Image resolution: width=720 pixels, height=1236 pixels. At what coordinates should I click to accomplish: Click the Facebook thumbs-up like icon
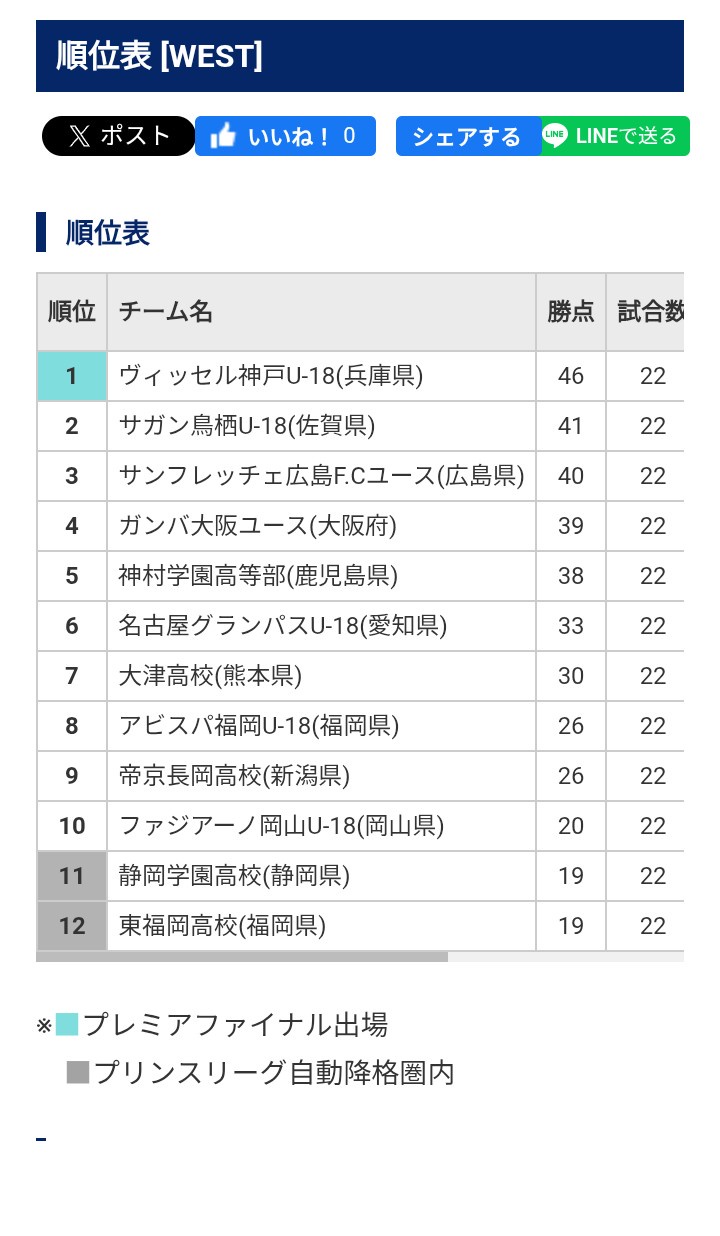click(x=223, y=136)
